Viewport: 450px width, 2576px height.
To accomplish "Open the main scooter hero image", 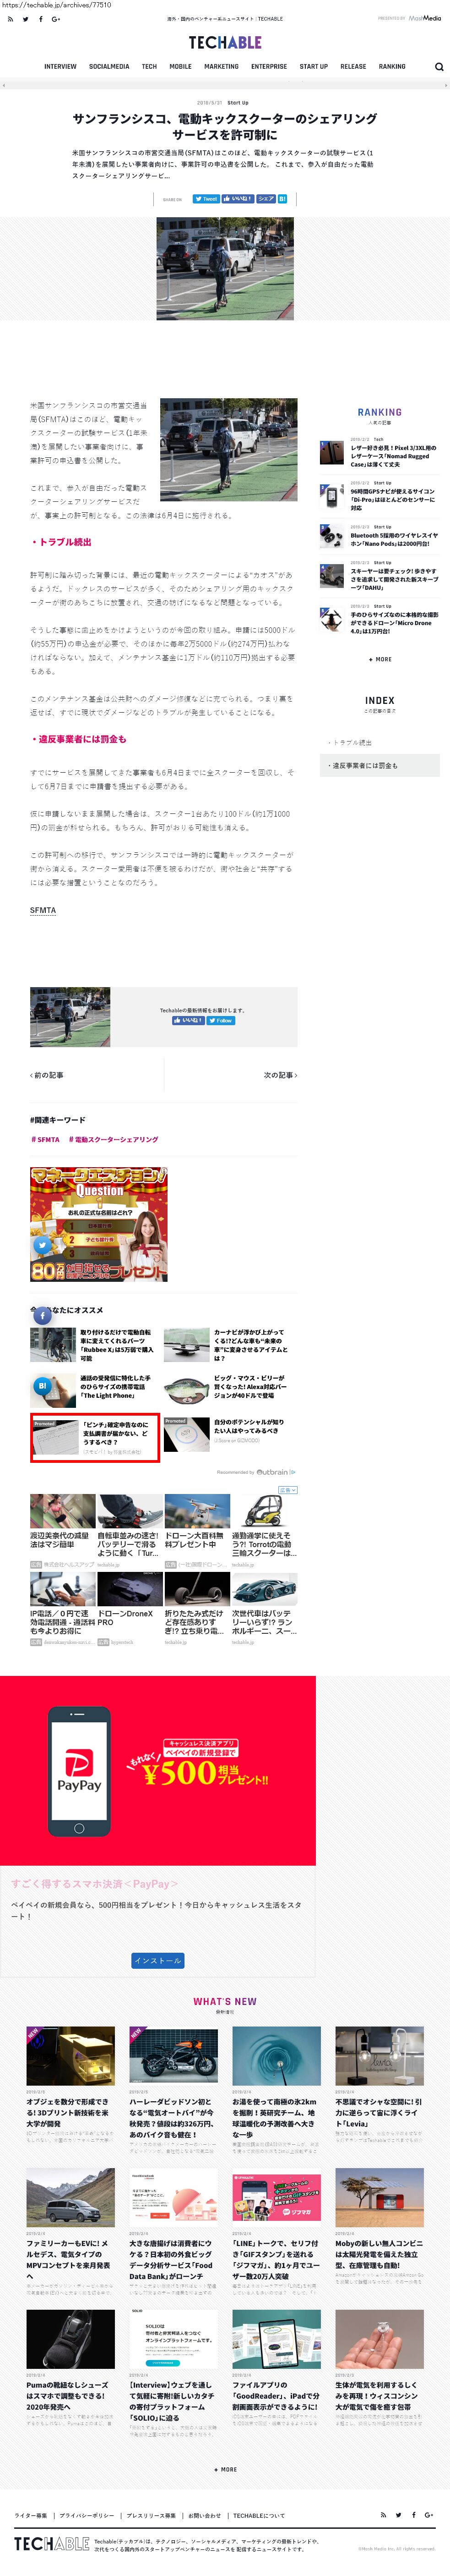I will click(225, 269).
